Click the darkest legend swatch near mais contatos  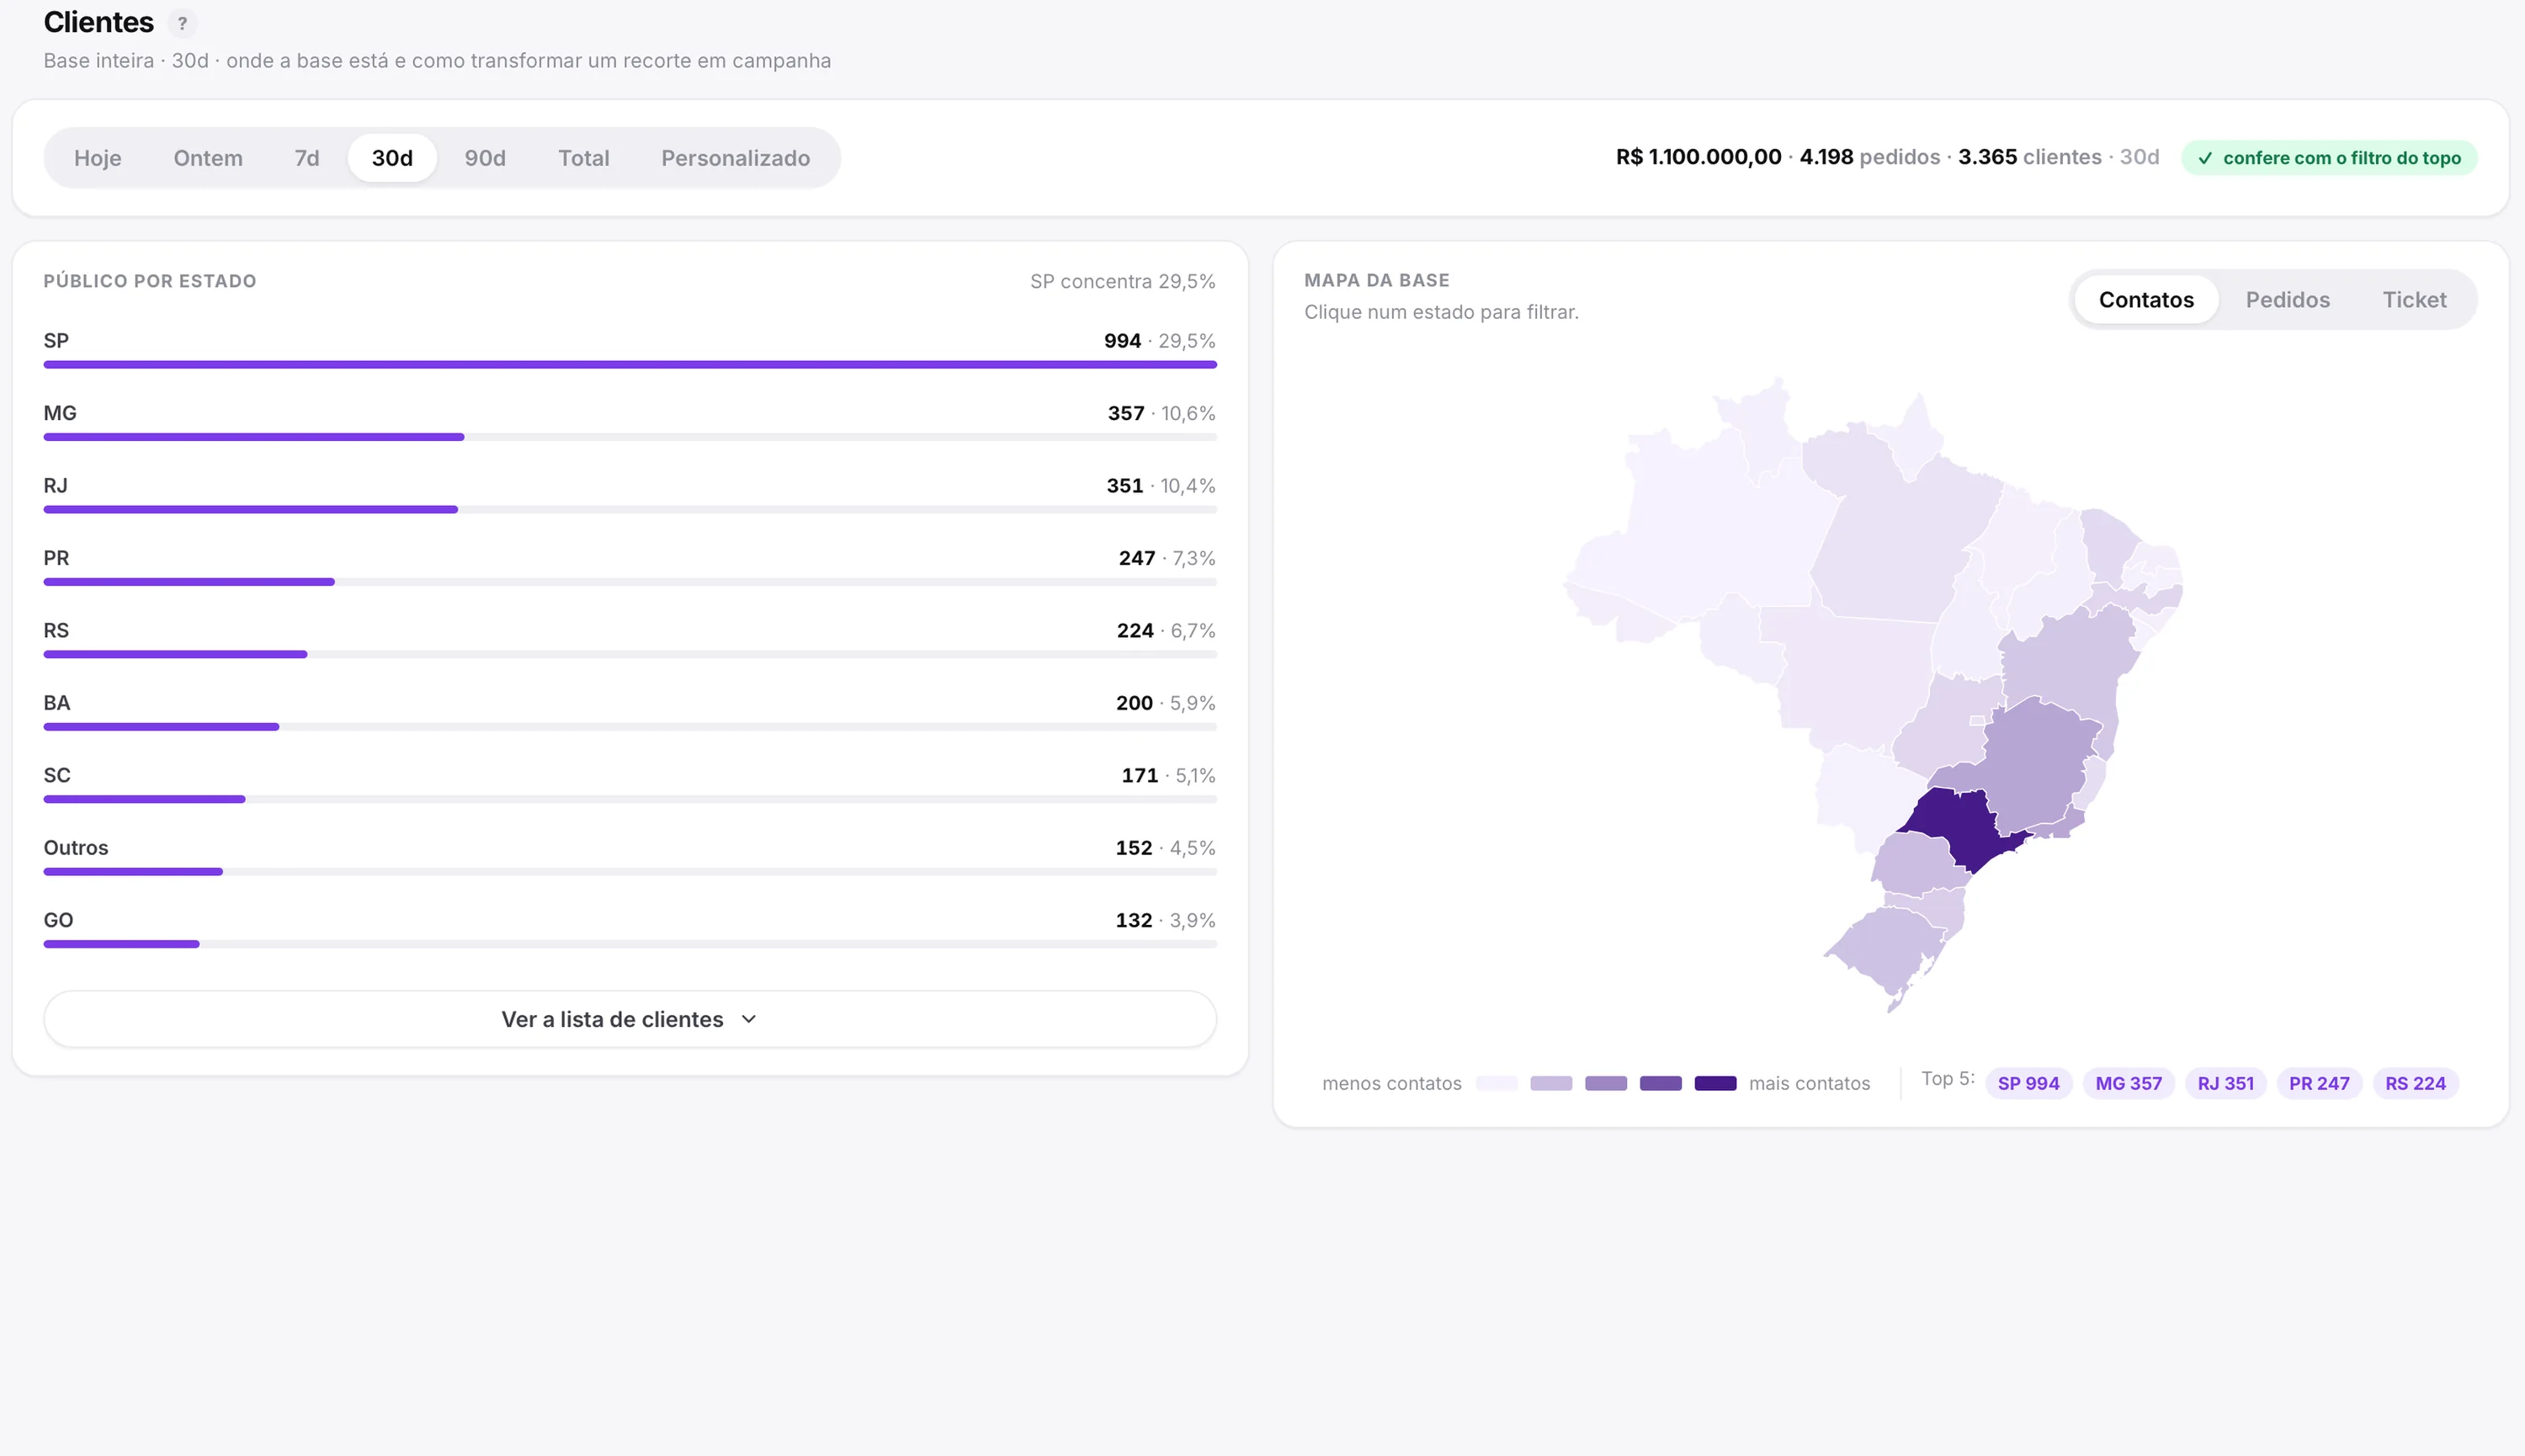tap(1715, 1084)
